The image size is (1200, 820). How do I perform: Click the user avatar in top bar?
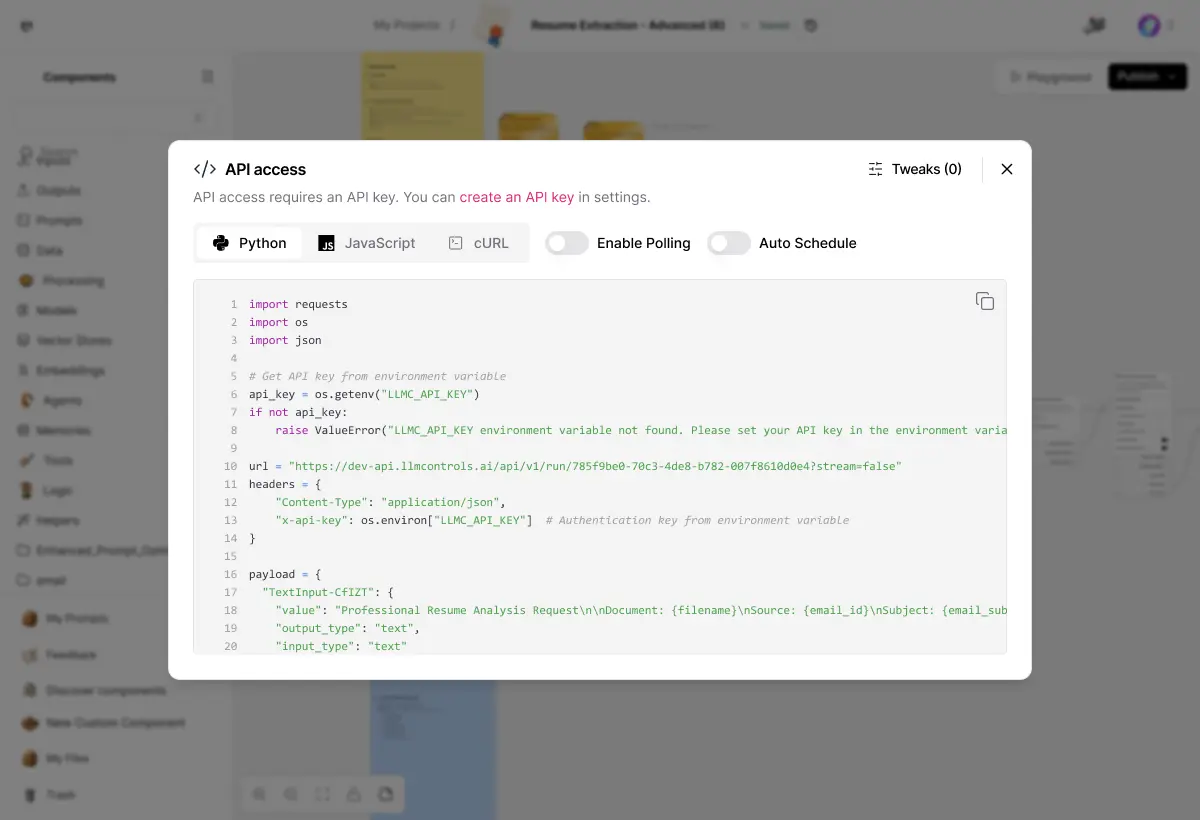[1149, 26]
